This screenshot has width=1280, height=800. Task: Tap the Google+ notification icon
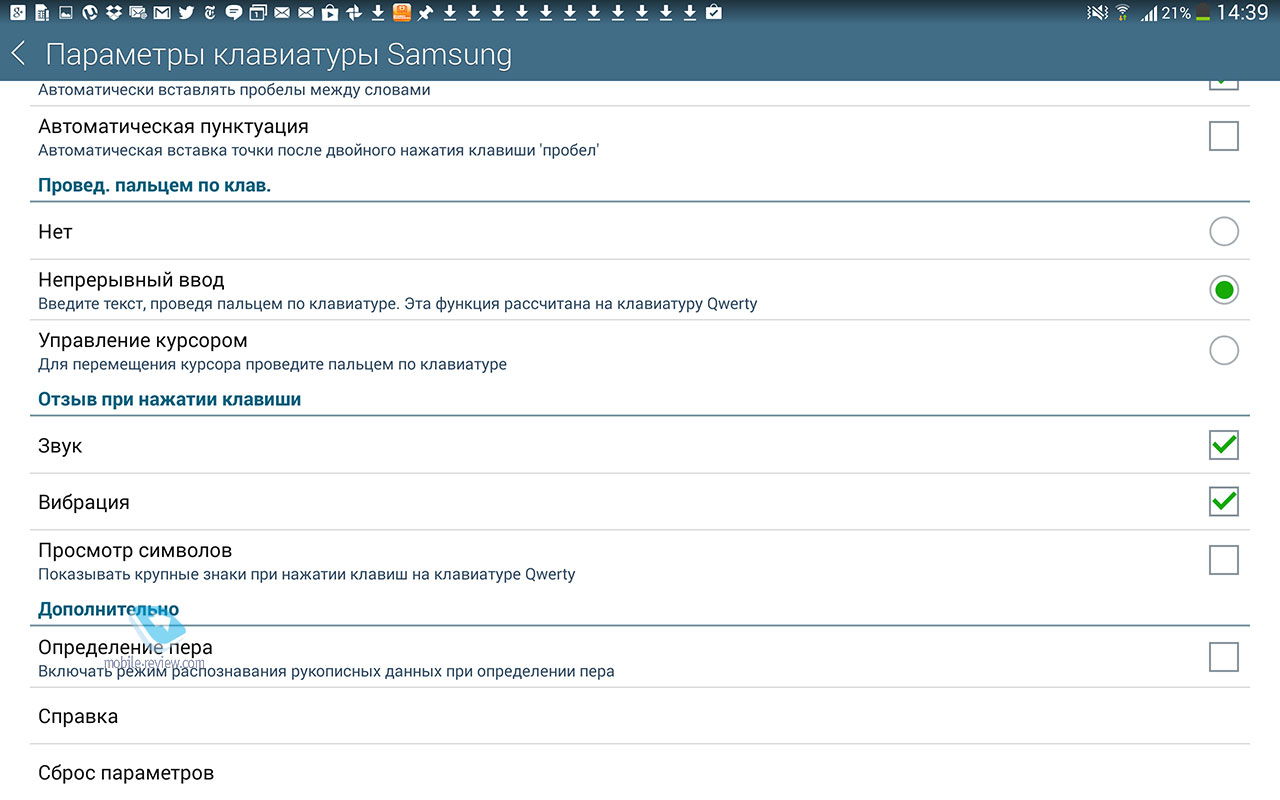click(17, 13)
